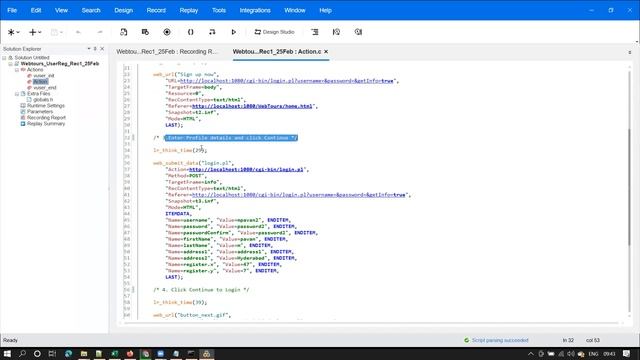Open Runtime Settings in Solution Explorer

46,105
